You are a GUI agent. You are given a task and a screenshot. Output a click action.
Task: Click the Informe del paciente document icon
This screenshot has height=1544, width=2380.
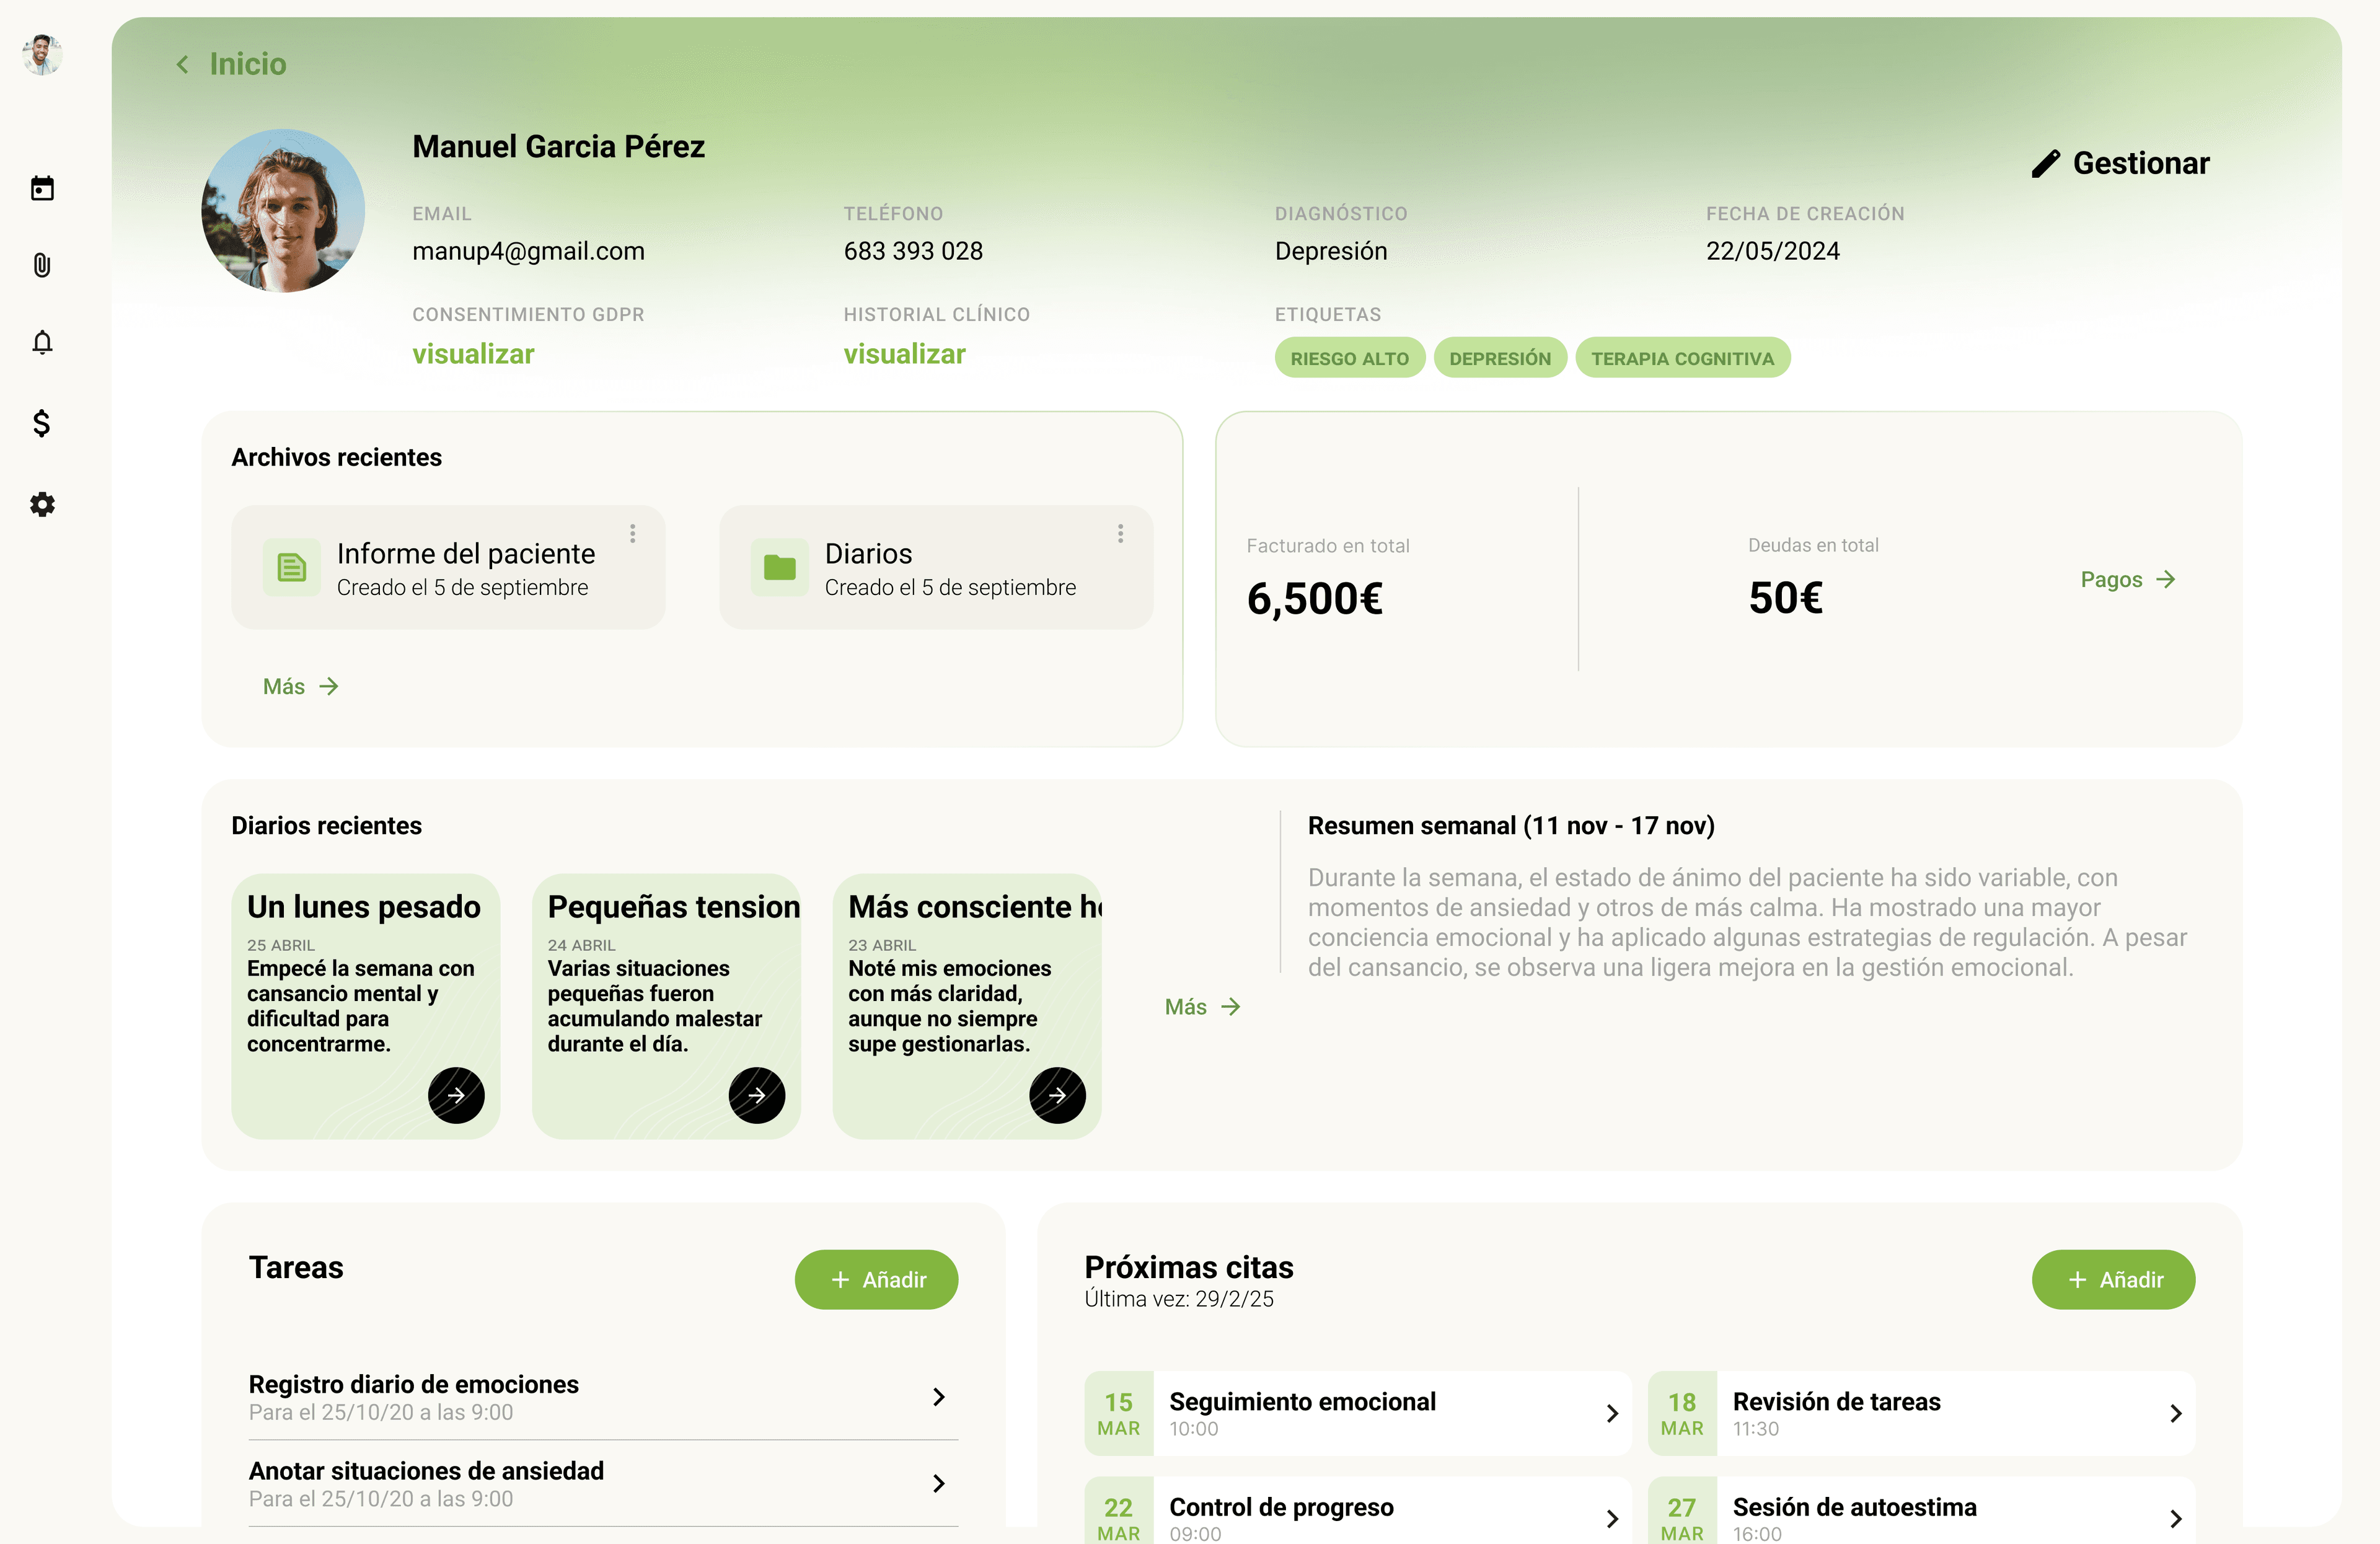pyautogui.click(x=292, y=568)
